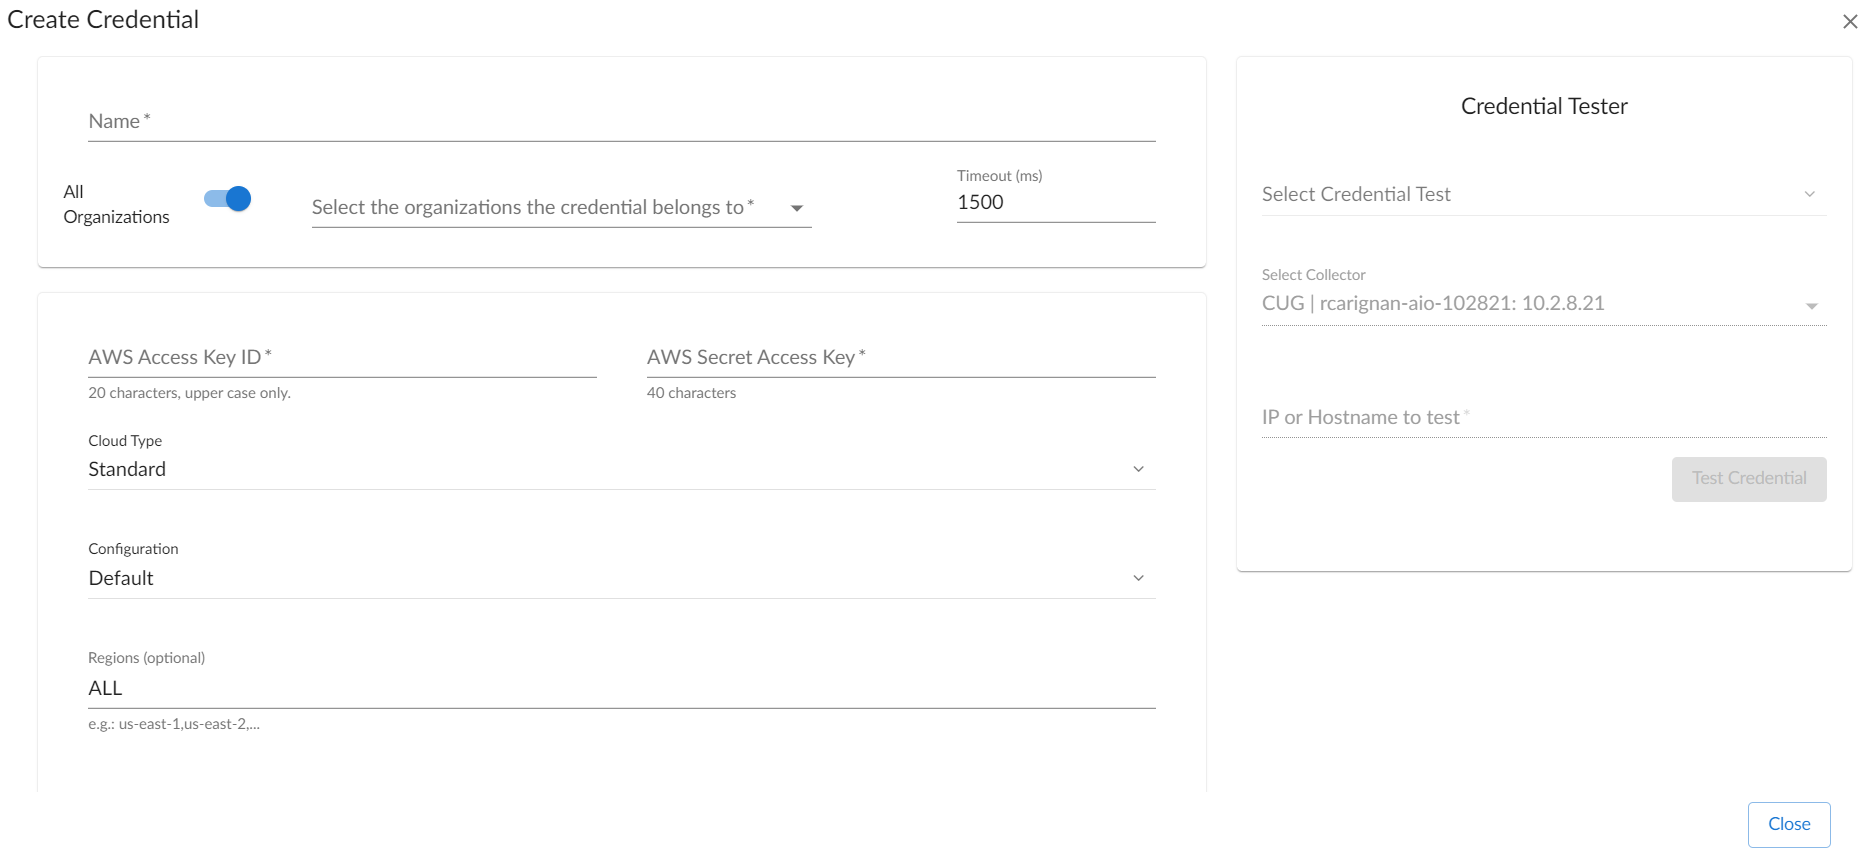
Task: Toggle the All Organizations switch
Action: 228,199
